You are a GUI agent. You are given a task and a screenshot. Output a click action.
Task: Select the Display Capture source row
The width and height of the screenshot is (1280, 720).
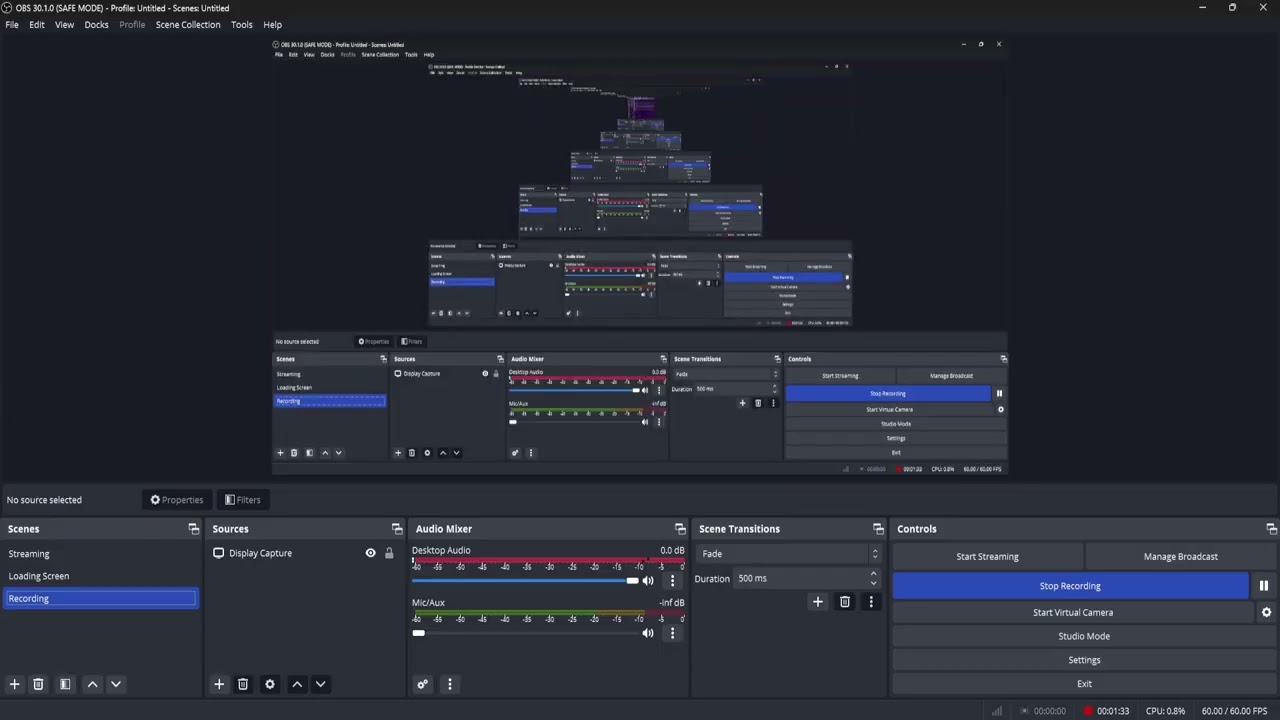click(x=304, y=553)
